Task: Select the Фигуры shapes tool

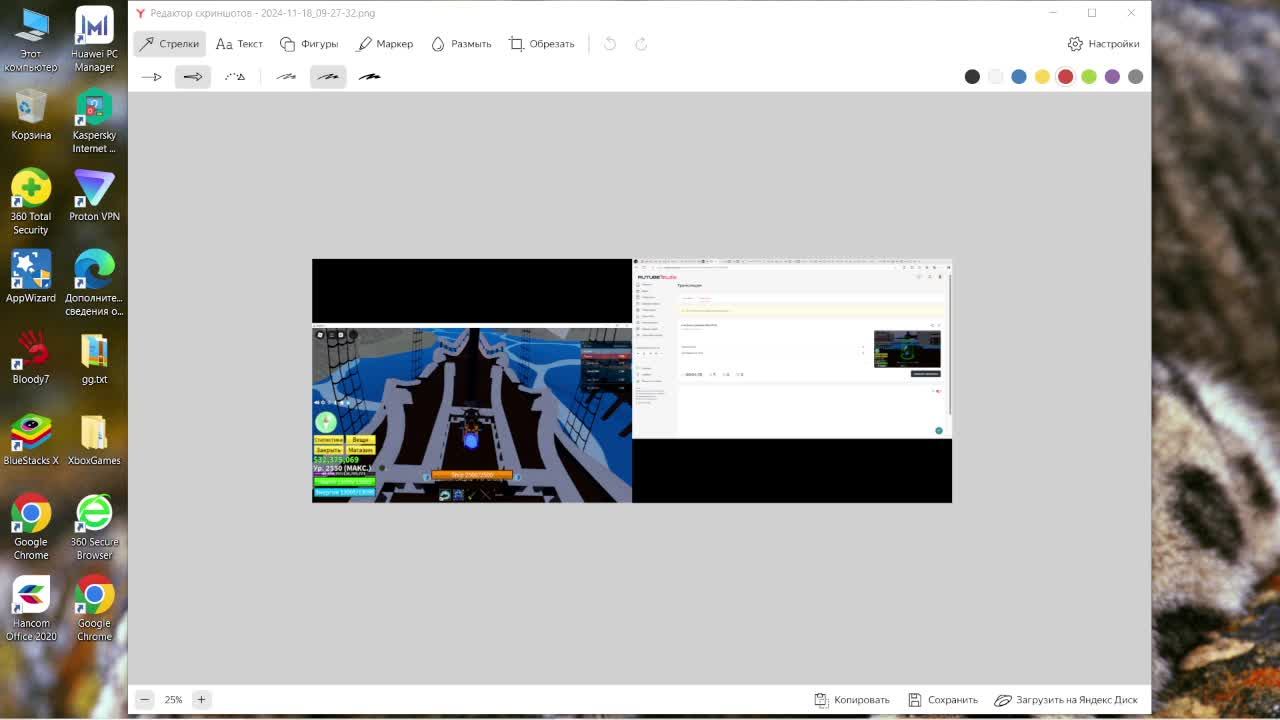Action: [309, 44]
